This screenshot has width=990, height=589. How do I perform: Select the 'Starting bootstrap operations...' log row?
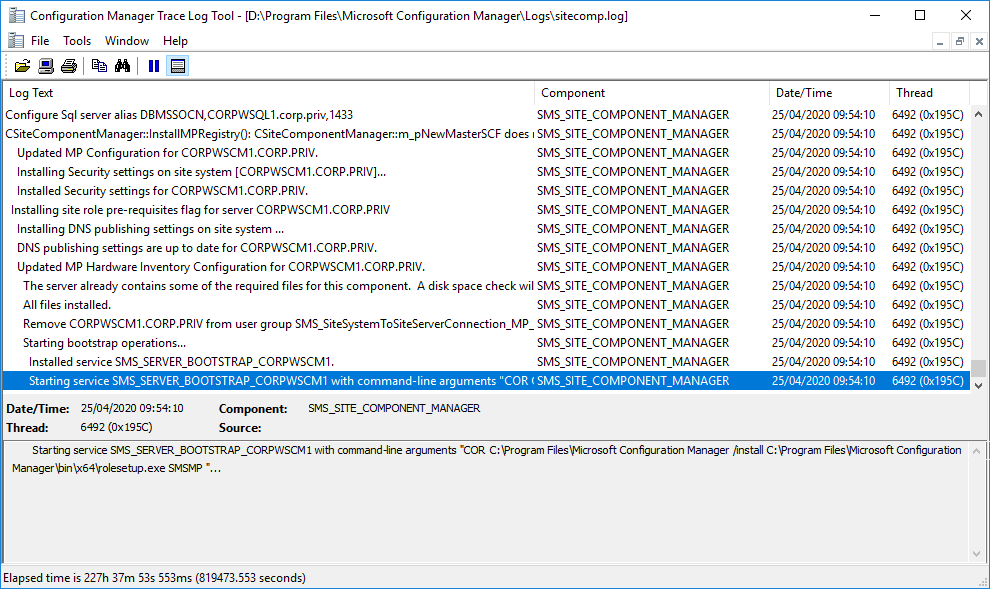pyautogui.click(x=104, y=343)
